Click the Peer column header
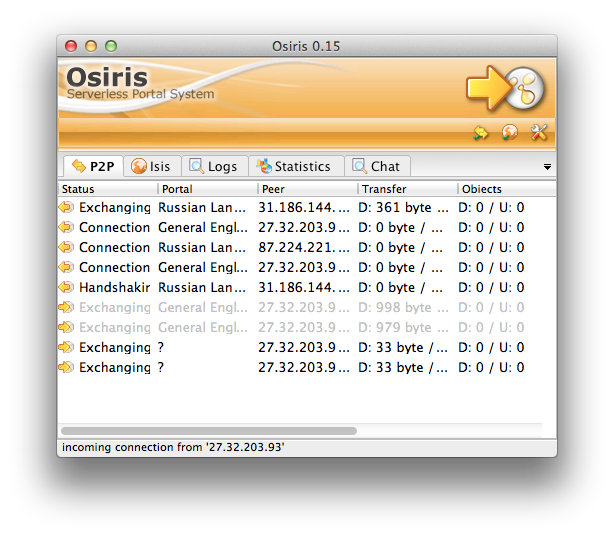 click(306, 189)
